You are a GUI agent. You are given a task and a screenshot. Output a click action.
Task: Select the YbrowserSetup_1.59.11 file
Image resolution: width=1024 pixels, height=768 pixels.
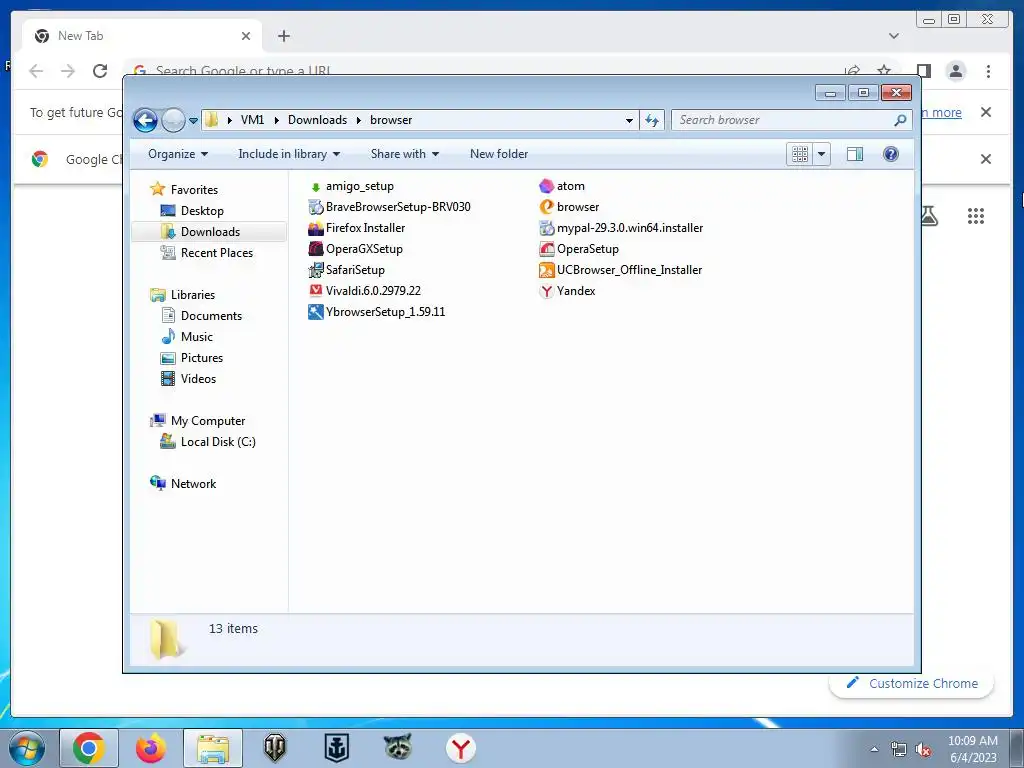pos(377,312)
